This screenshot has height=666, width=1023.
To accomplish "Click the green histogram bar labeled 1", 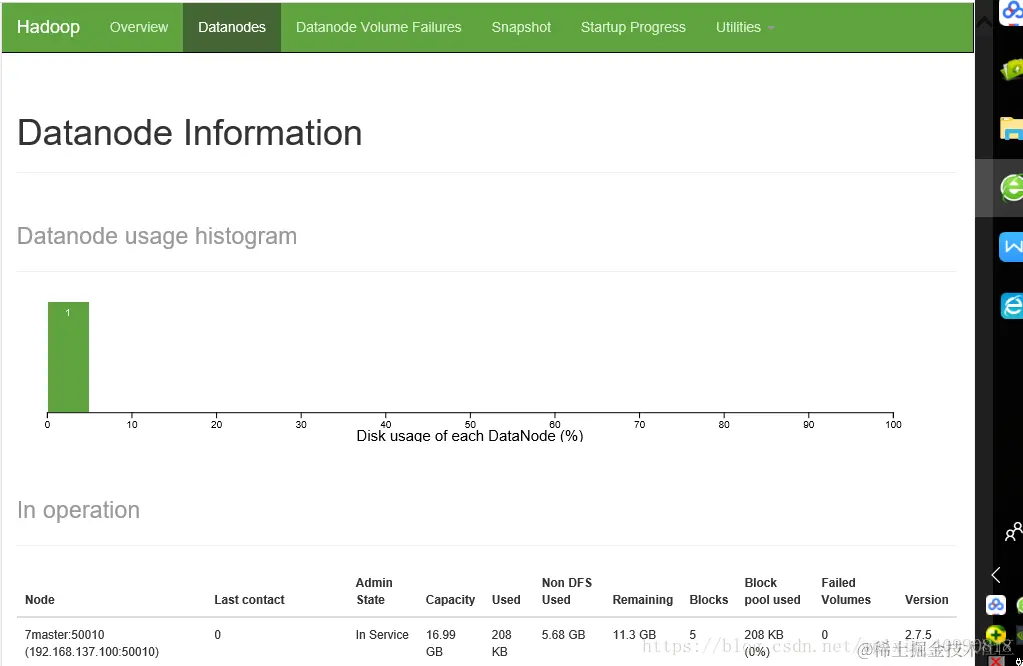I will pyautogui.click(x=69, y=357).
